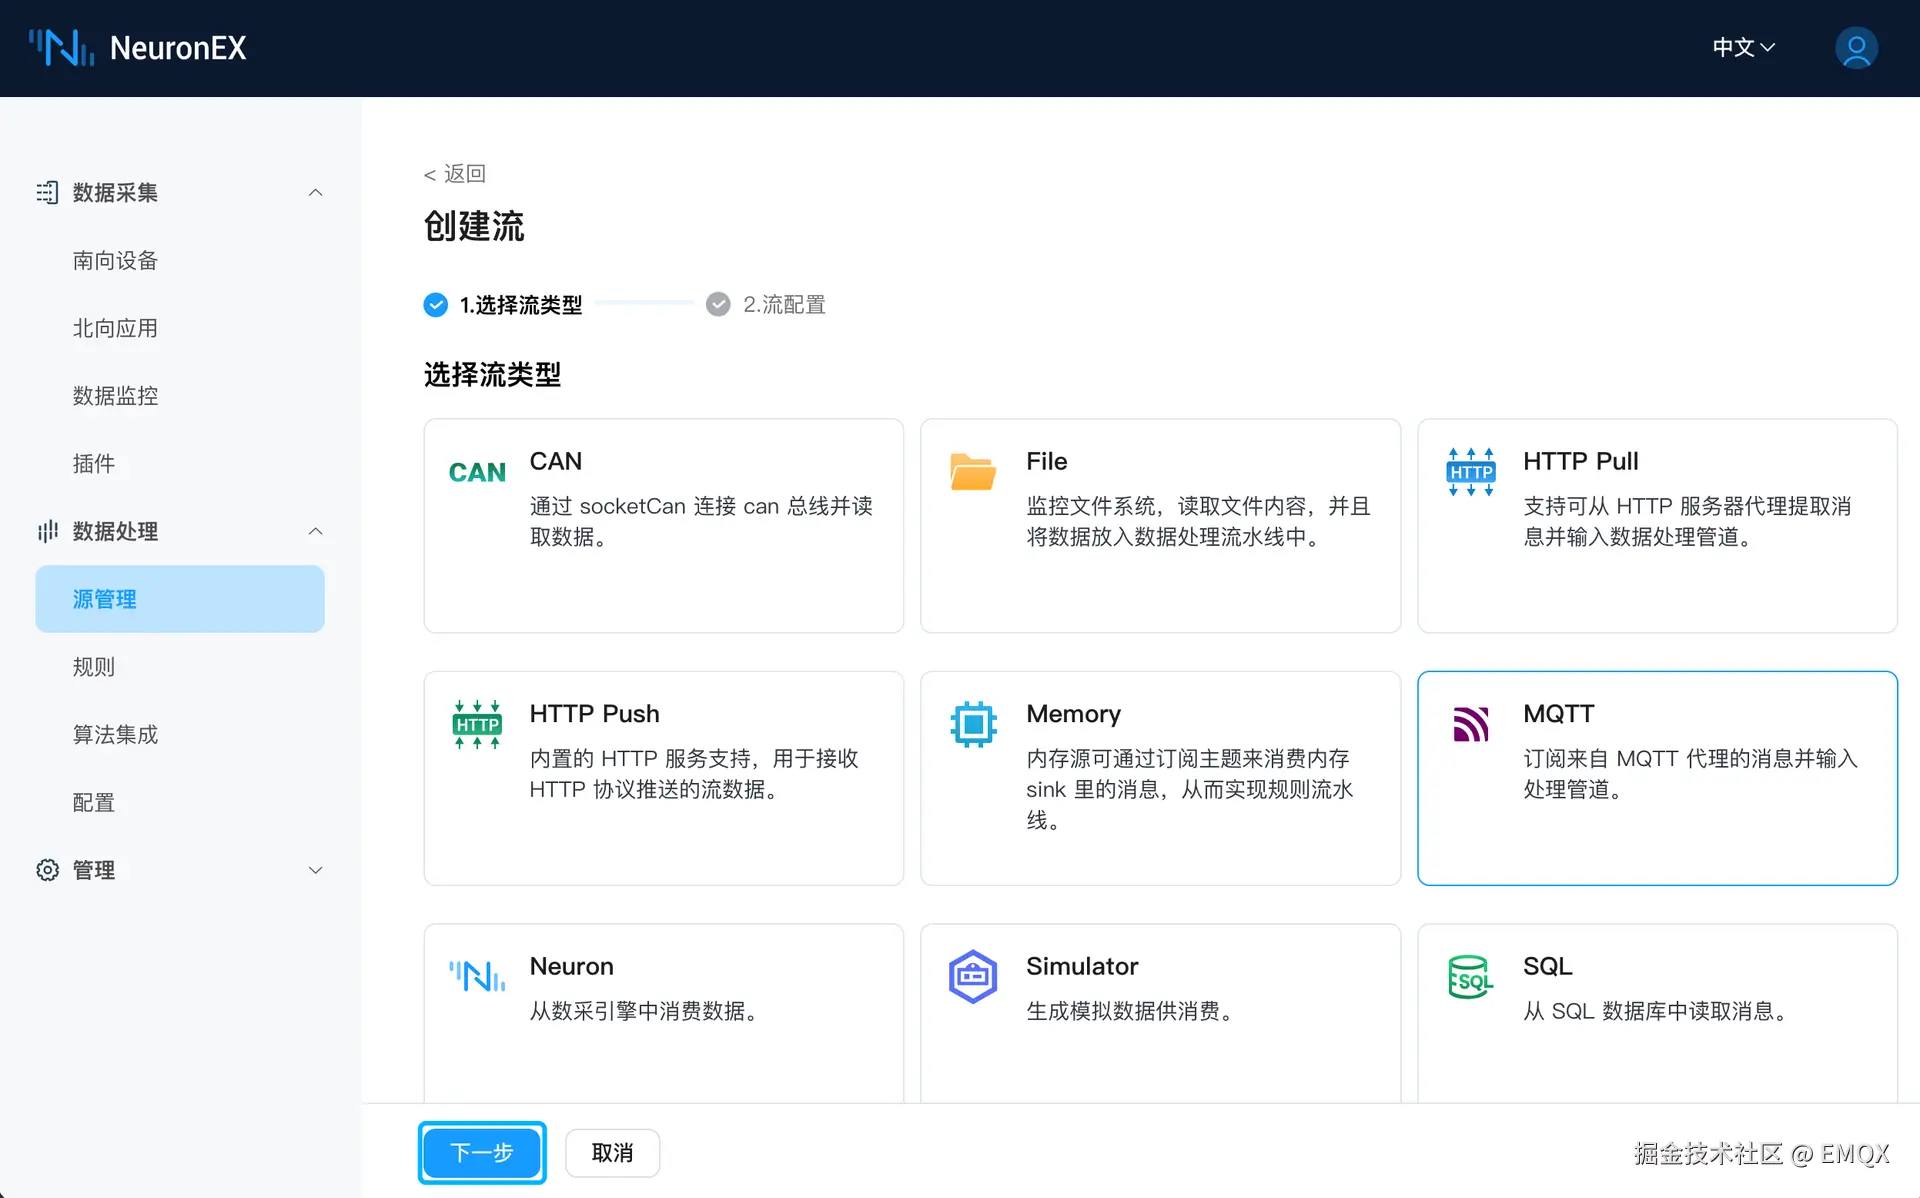This screenshot has height=1198, width=1920.
Task: Click the HTTP Pull icon
Action: pos(1470,472)
